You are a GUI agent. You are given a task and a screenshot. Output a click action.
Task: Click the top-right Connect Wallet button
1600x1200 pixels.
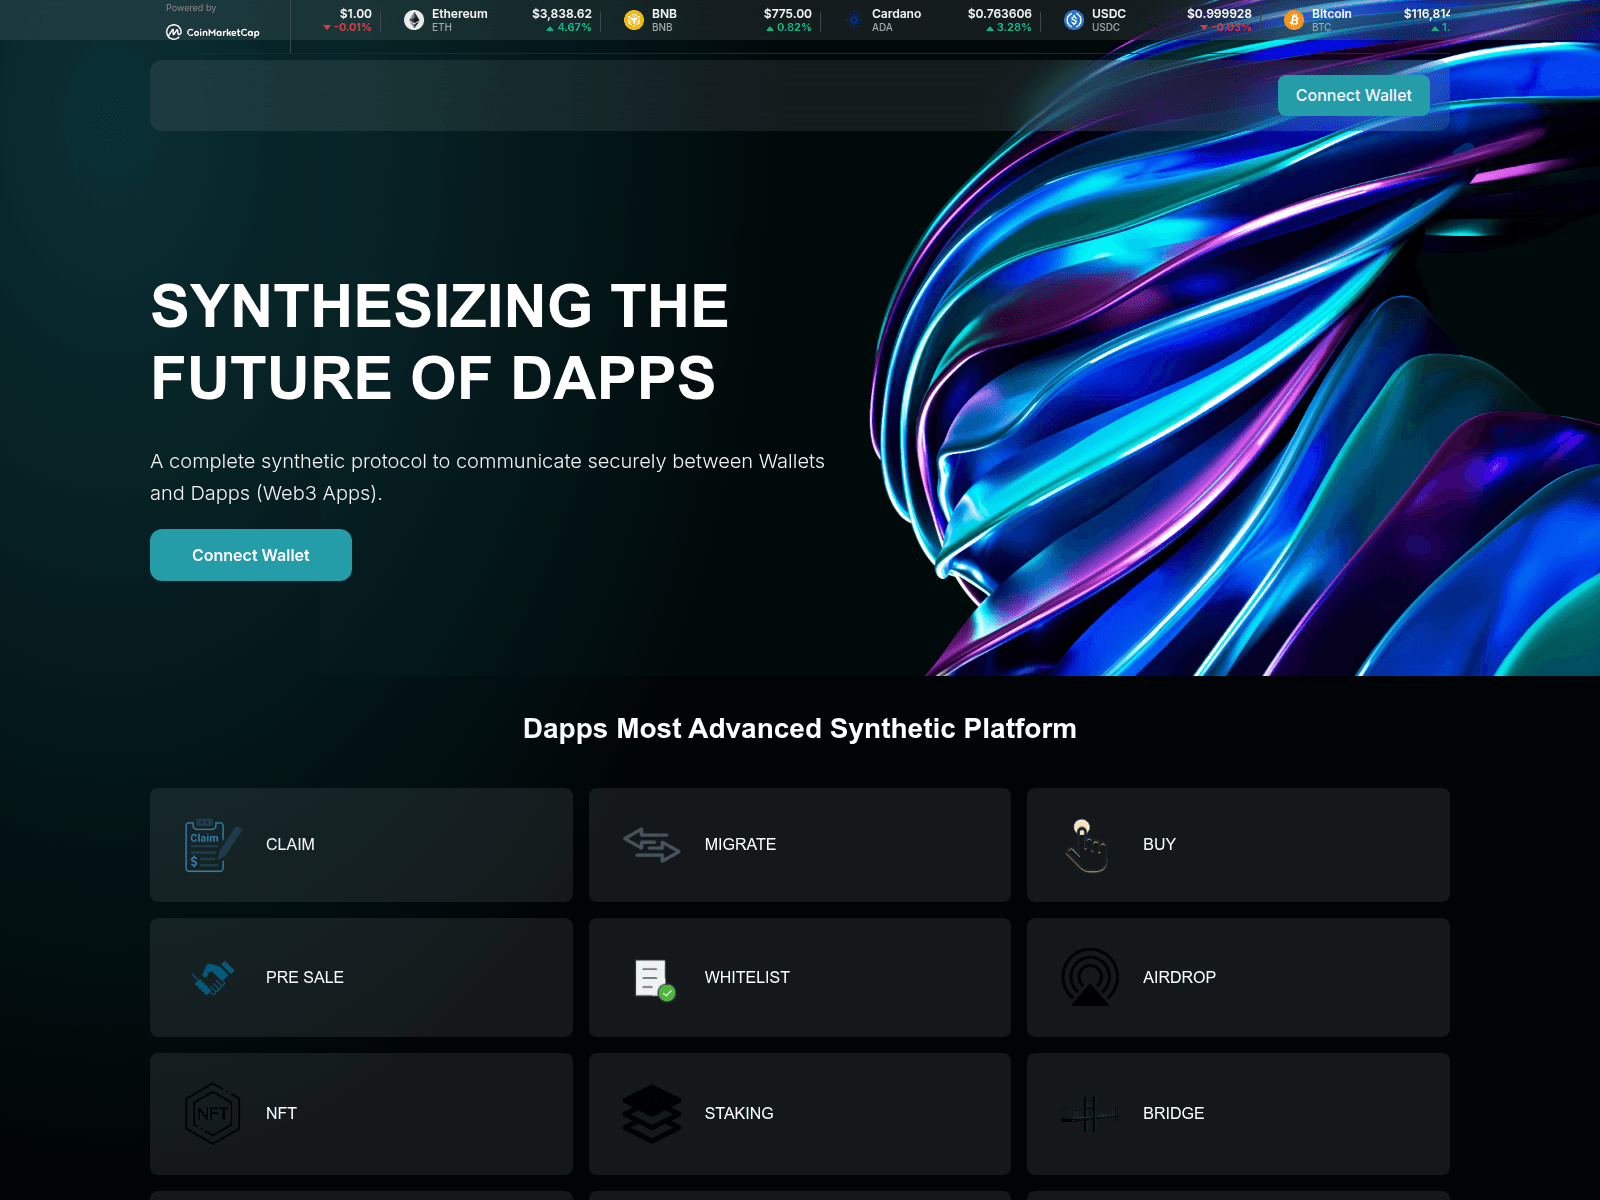point(1353,95)
